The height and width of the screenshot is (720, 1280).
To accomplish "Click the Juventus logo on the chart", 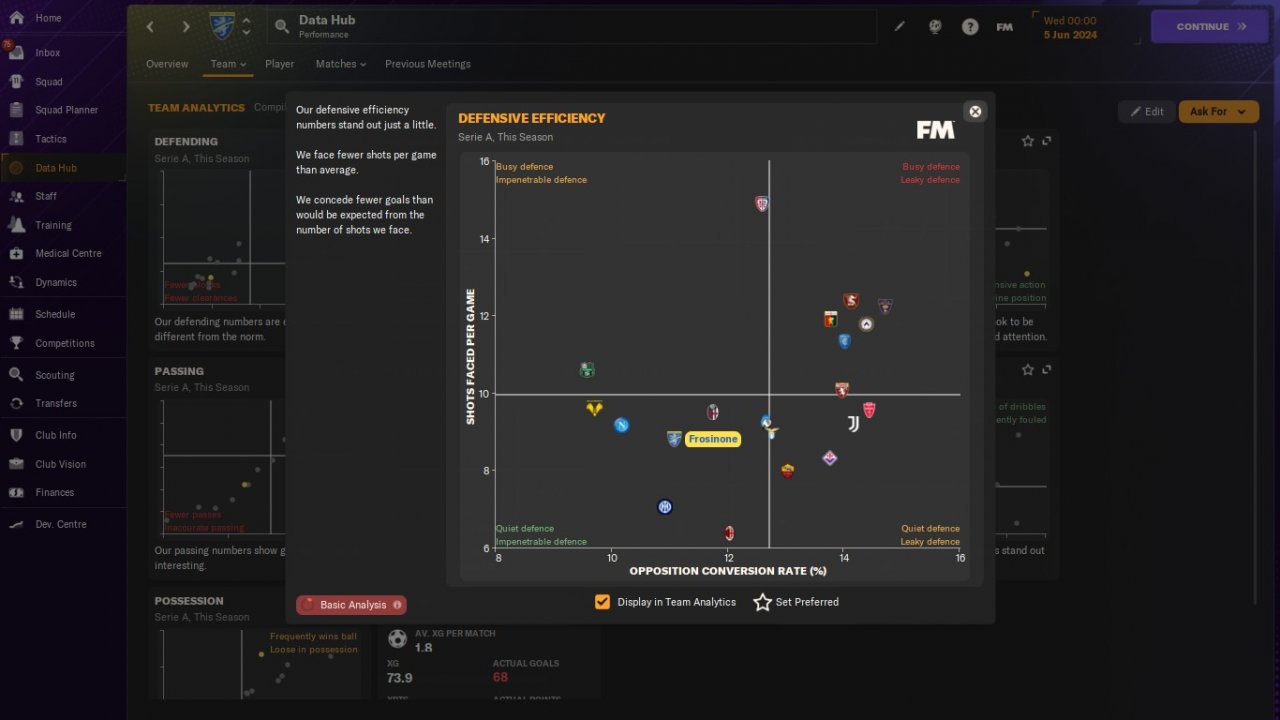I will [x=853, y=424].
